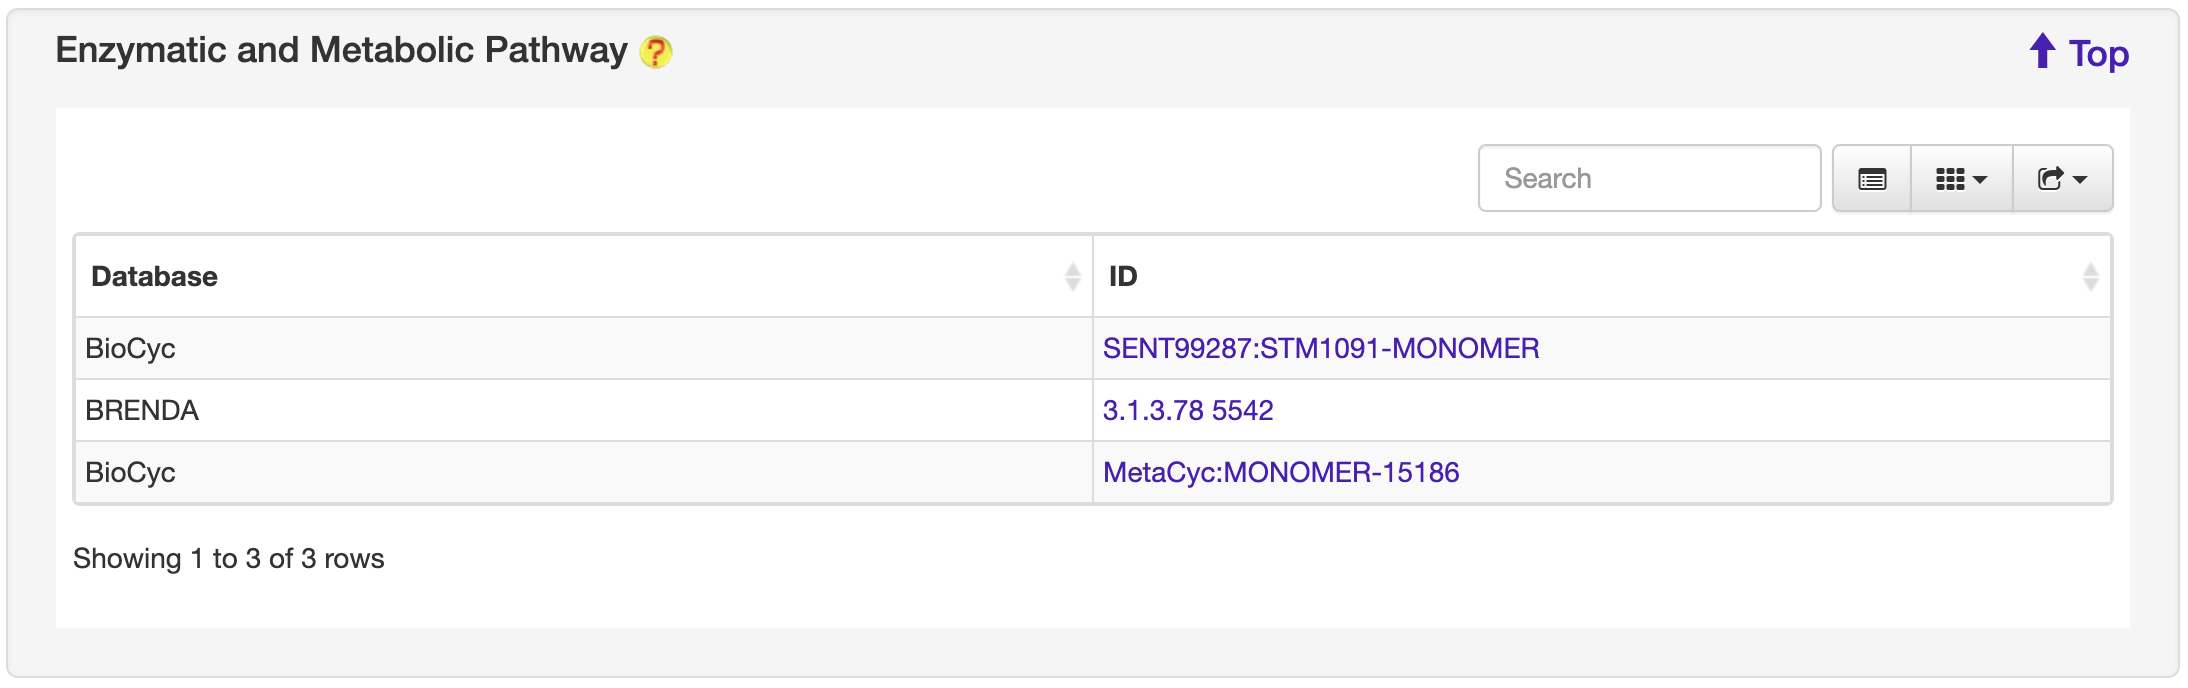Select the BRENDA database cell
This screenshot has width=2188, height=688.
[x=142, y=411]
